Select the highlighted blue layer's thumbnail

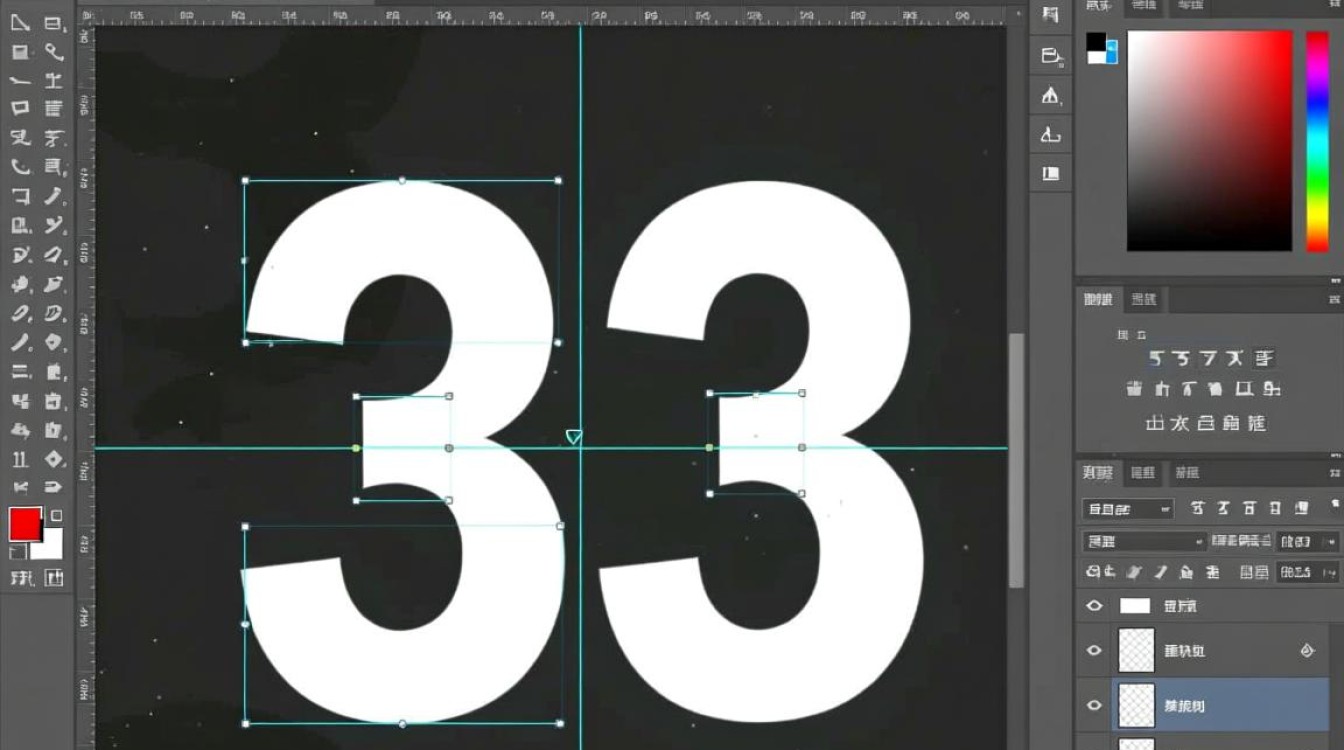coord(1135,705)
